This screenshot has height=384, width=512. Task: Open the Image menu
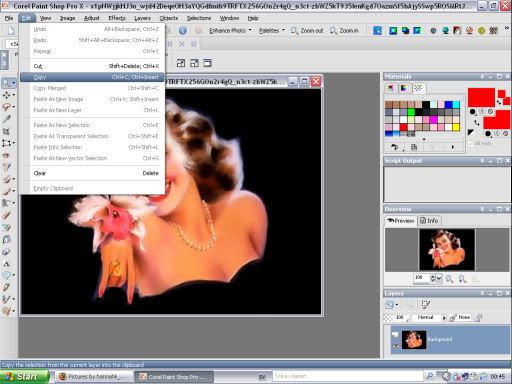67,18
